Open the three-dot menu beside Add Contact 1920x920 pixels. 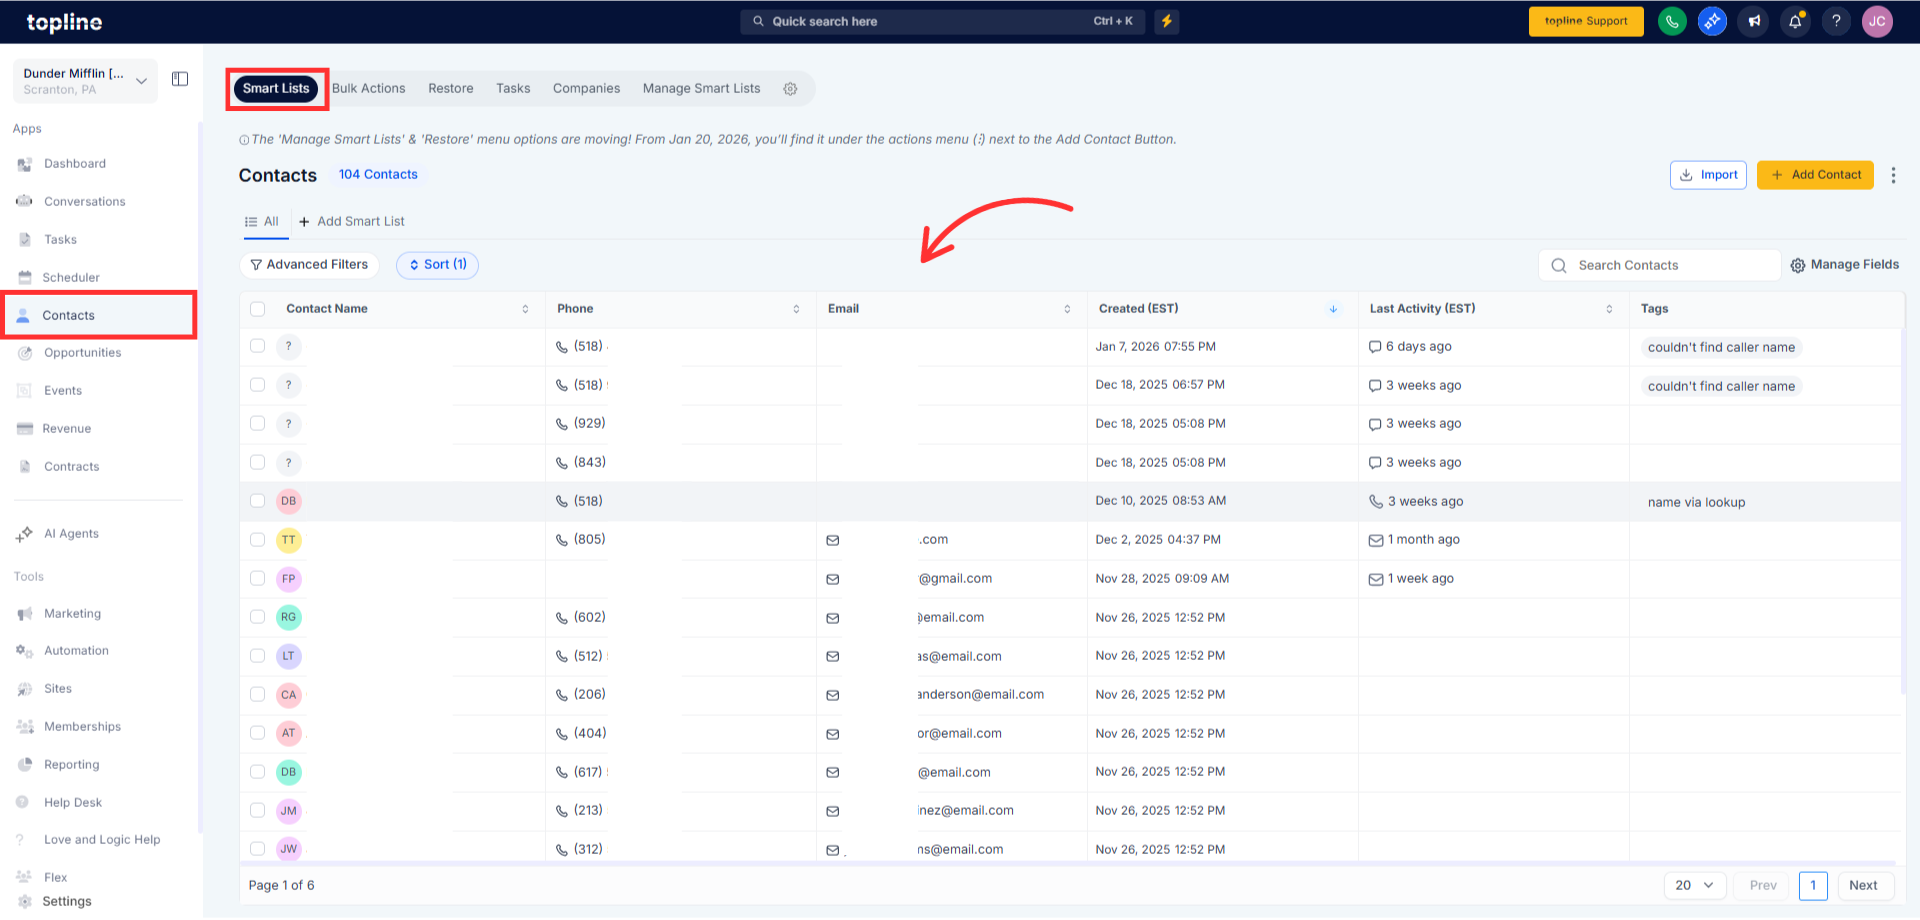click(x=1893, y=175)
